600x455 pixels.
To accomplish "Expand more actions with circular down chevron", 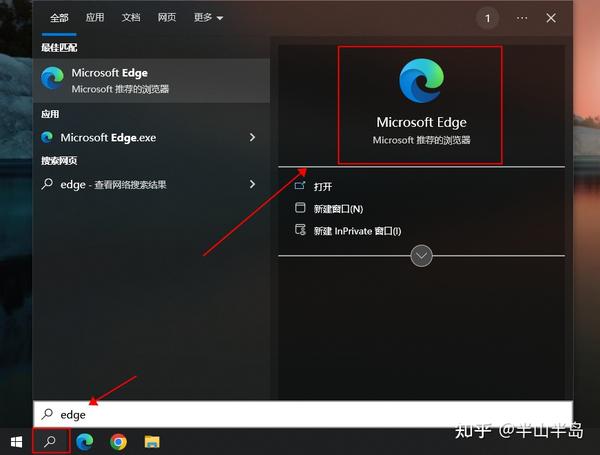I will tap(421, 256).
